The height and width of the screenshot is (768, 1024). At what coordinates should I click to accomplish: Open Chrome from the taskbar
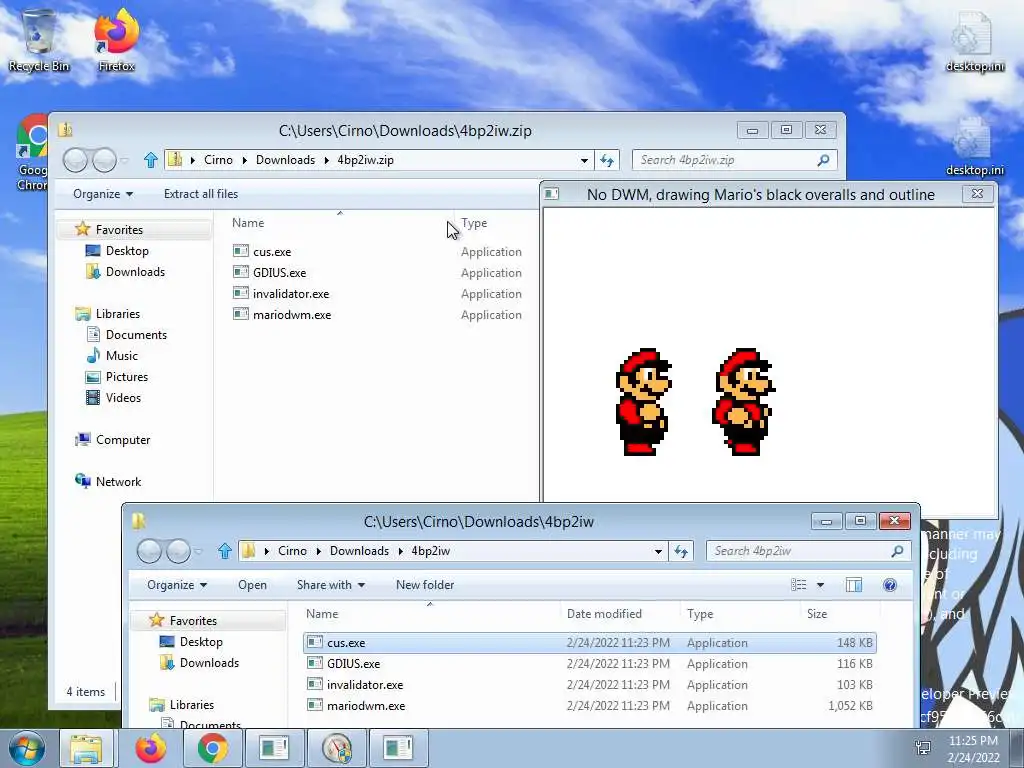pos(213,748)
